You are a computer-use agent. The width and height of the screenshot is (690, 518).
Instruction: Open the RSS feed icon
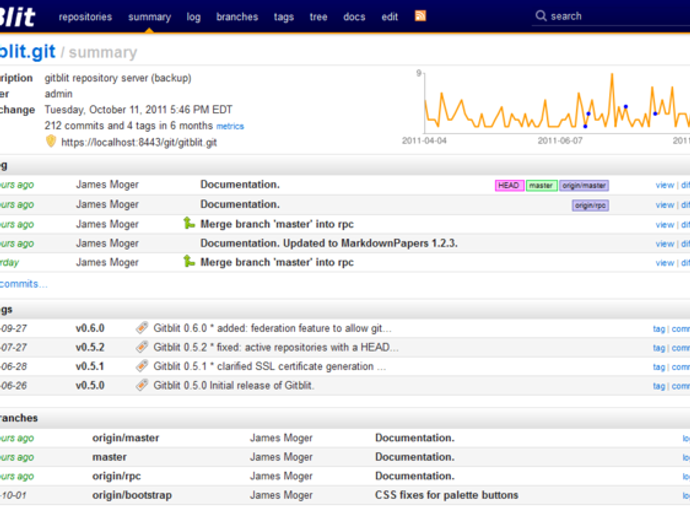420,16
